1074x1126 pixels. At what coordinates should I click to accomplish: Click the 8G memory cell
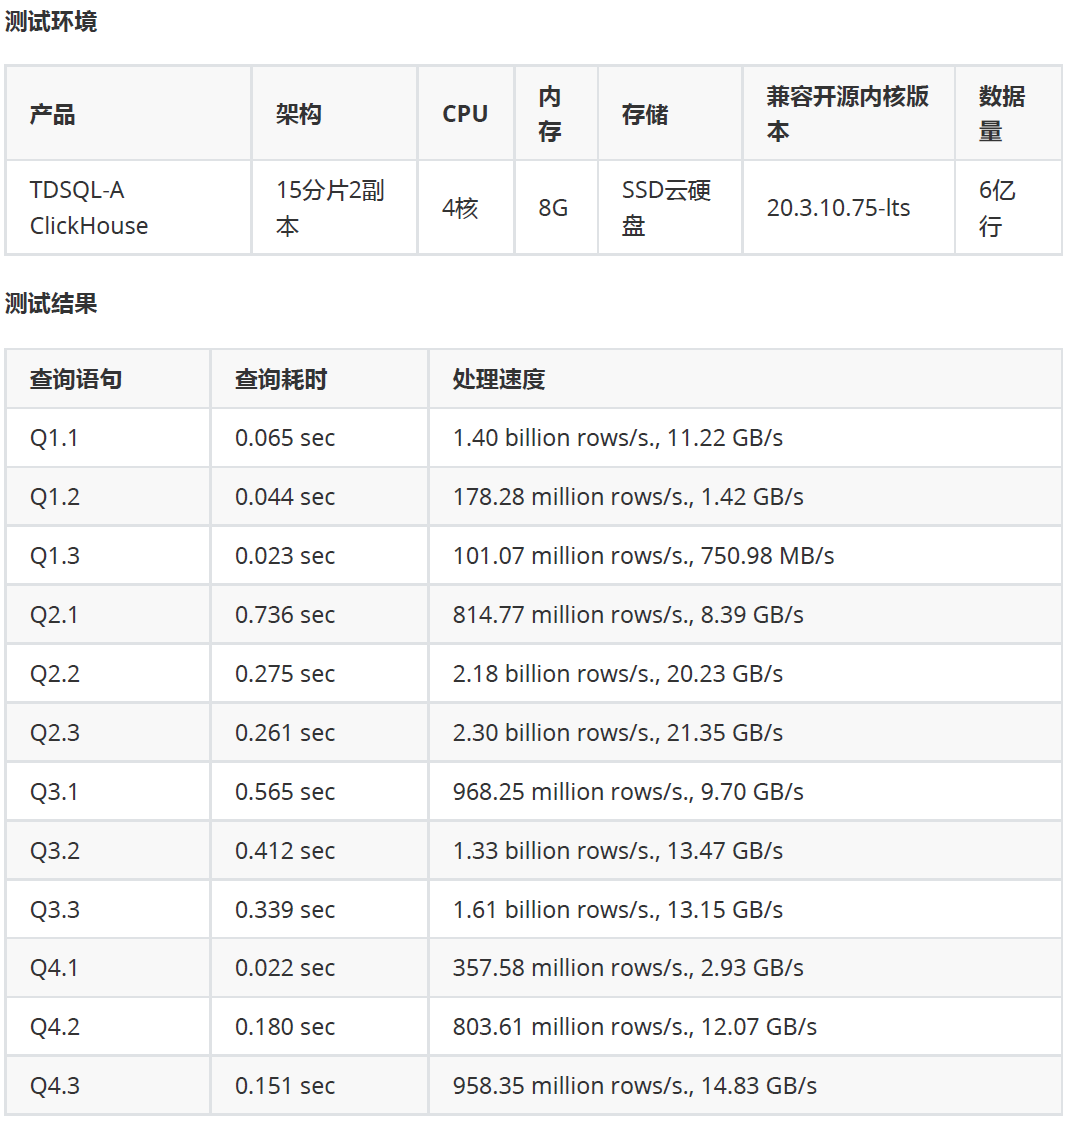pos(556,208)
